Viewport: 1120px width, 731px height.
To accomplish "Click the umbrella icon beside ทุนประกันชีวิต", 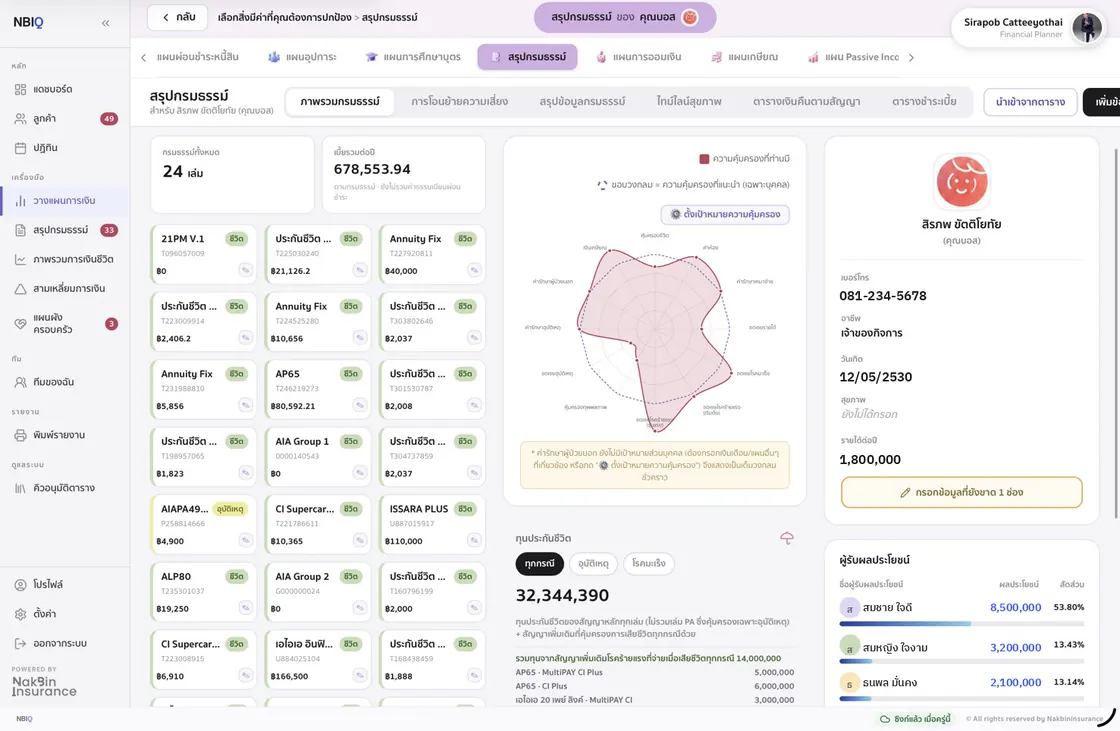I will [x=786, y=538].
